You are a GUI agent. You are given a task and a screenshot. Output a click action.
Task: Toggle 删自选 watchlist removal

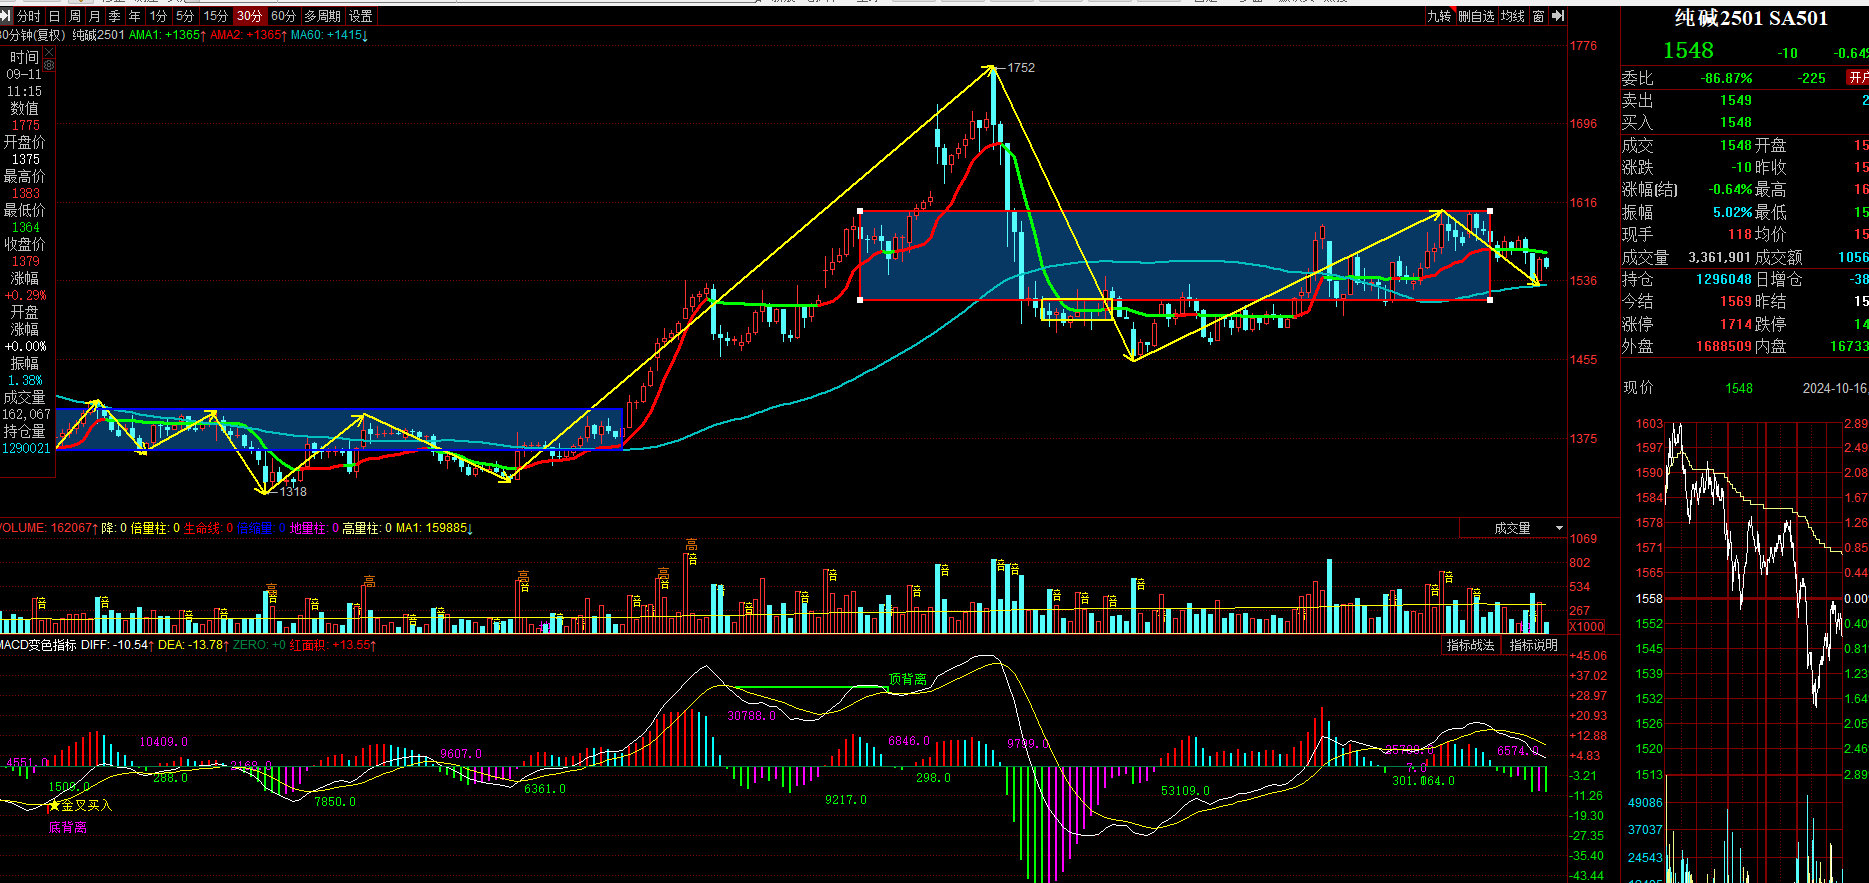[x=1476, y=16]
